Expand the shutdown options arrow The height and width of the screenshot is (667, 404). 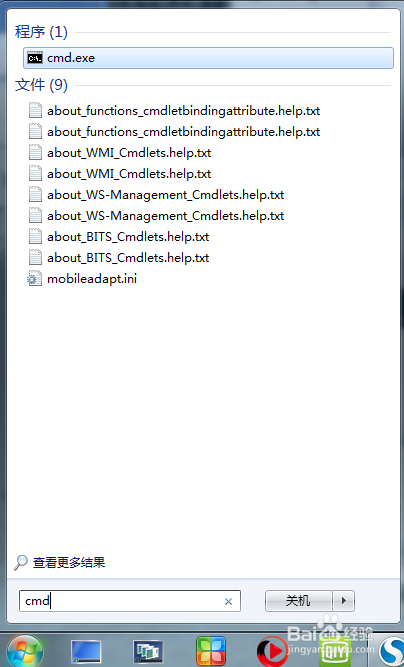click(x=344, y=601)
